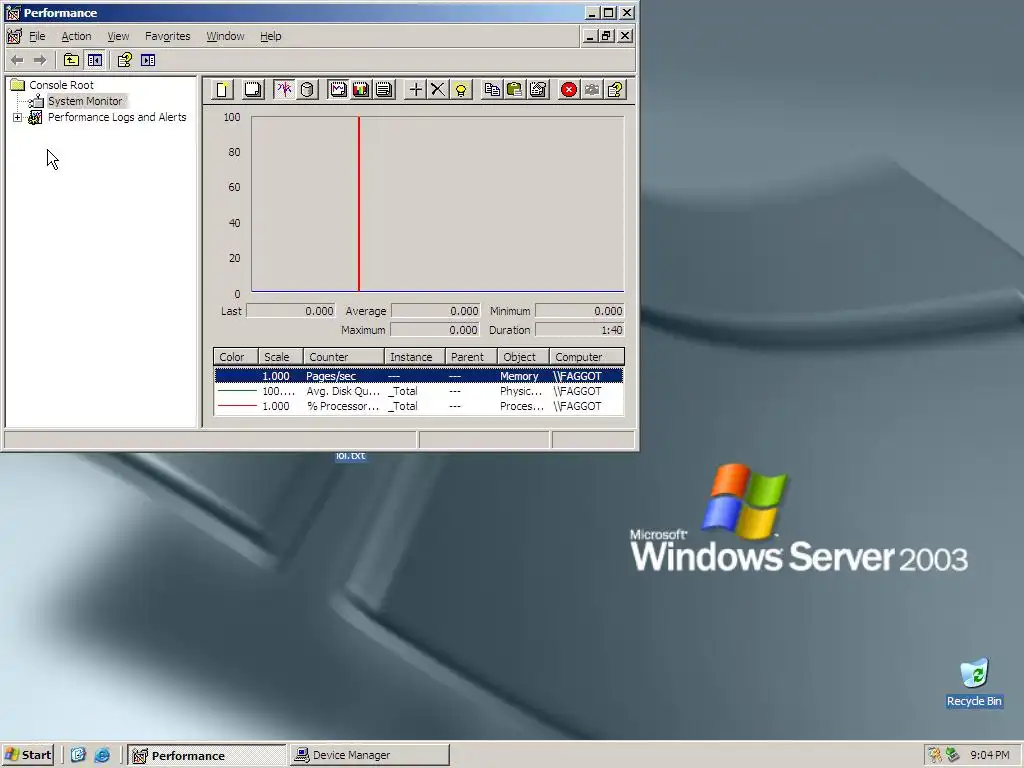Freeze Display with the red circle icon

[569, 89]
